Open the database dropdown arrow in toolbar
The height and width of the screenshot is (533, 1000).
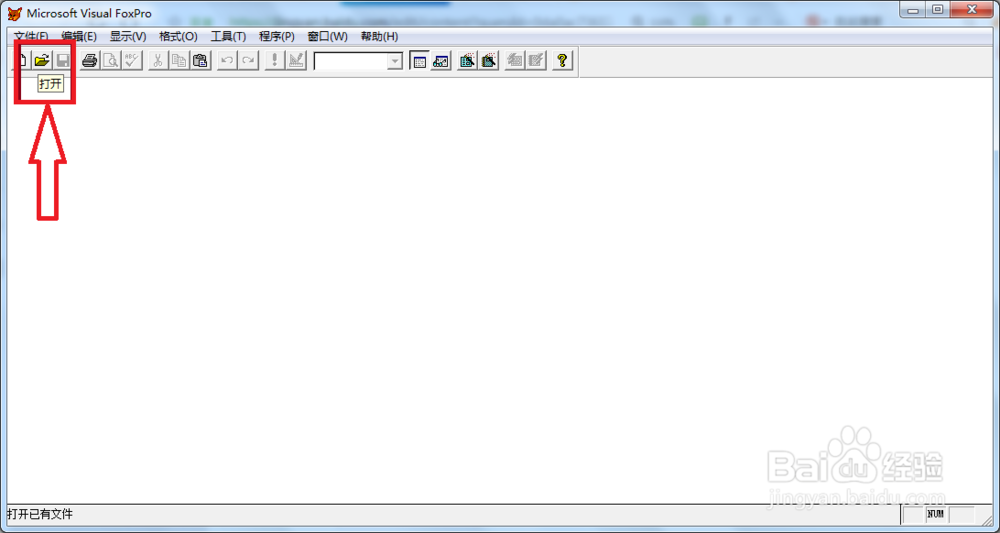[x=395, y=61]
